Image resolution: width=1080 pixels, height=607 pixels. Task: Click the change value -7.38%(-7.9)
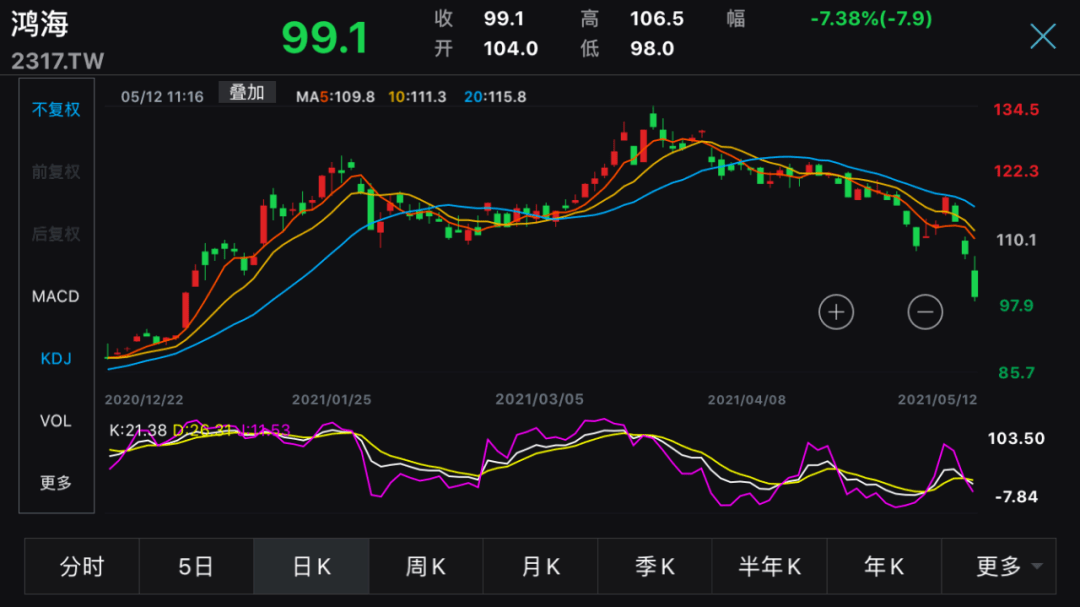(871, 19)
